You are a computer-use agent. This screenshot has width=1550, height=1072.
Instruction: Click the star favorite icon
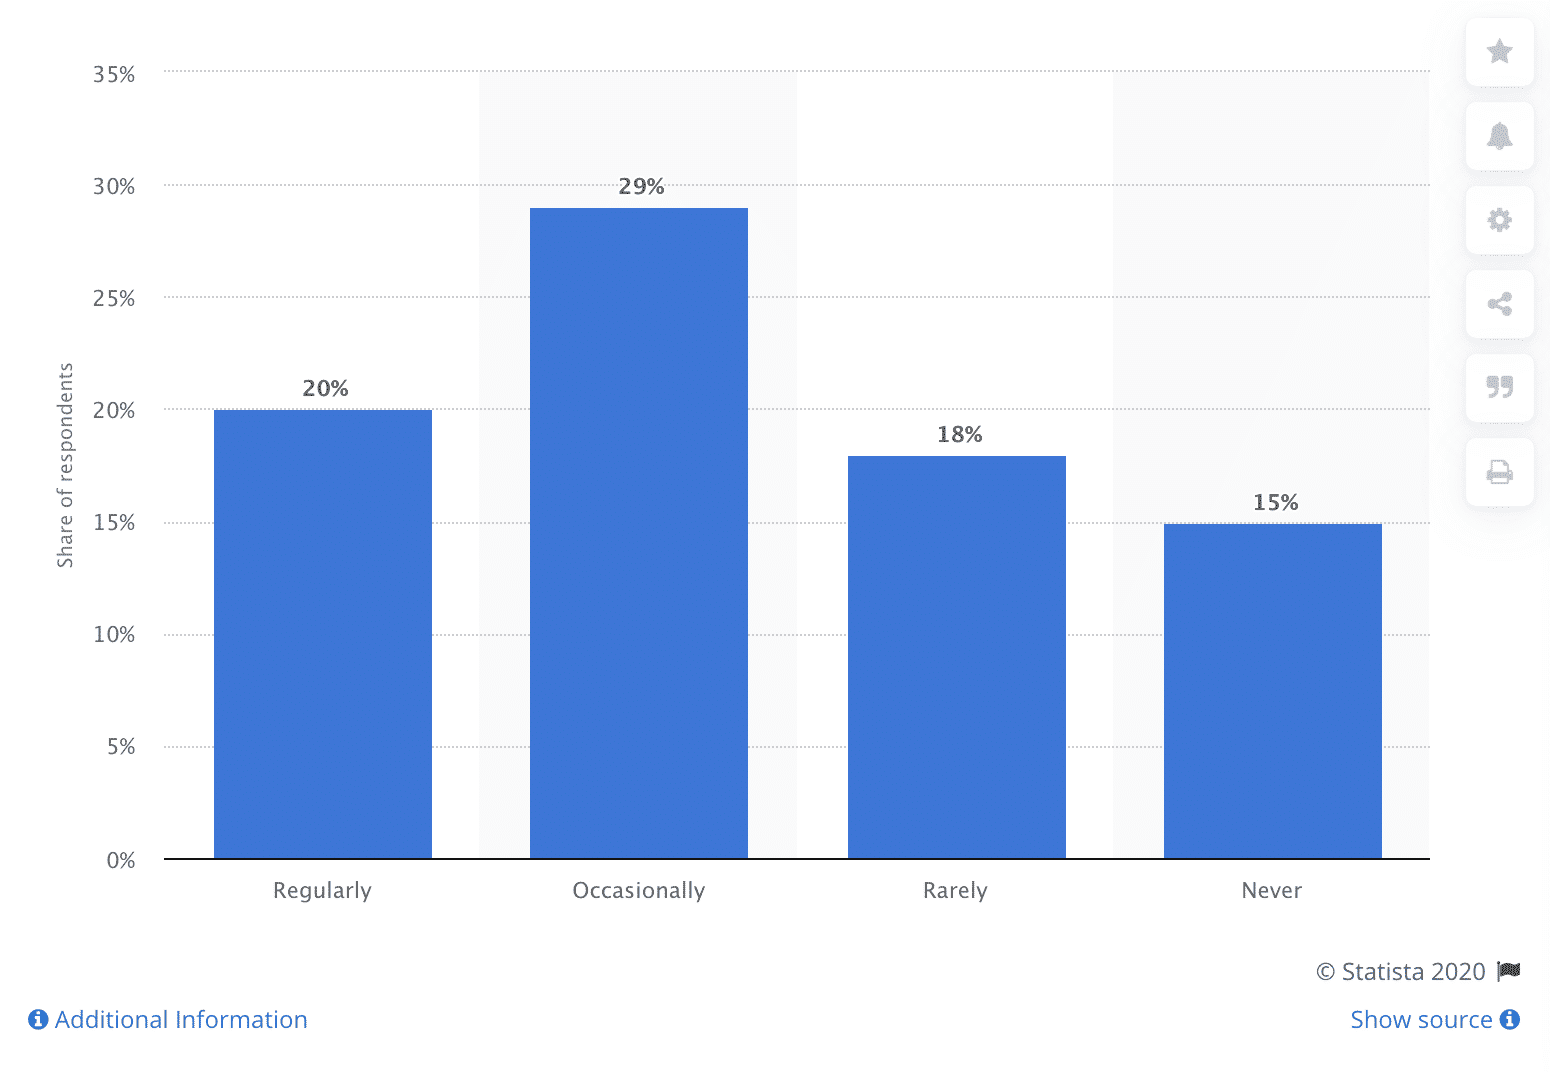[x=1499, y=51]
